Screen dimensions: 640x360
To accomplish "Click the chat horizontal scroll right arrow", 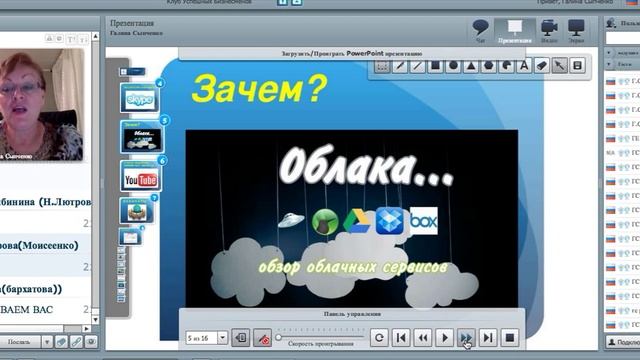I will pyautogui.click(x=86, y=328).
